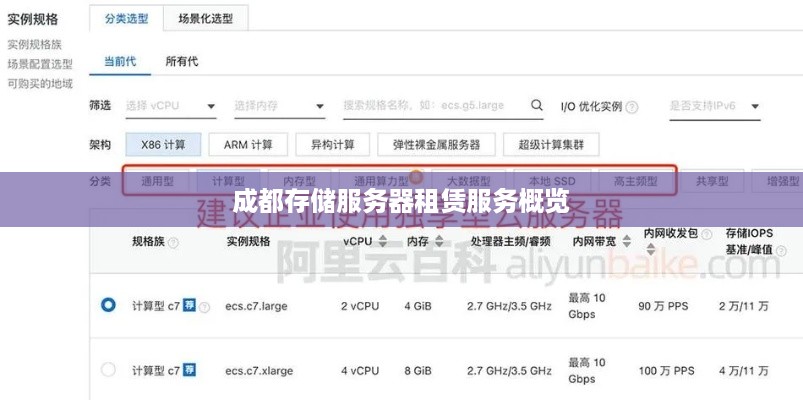Select the 当前代 tab
This screenshot has height=400, width=803.
click(x=120, y=61)
